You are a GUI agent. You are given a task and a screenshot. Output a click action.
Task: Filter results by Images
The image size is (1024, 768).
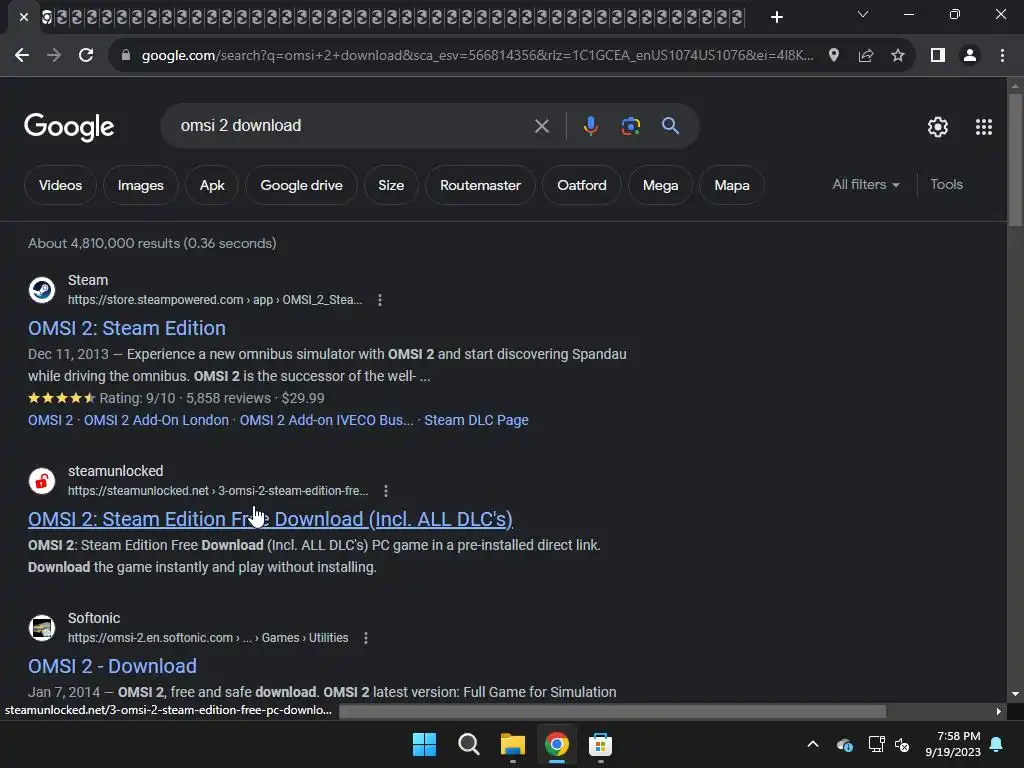tap(140, 185)
